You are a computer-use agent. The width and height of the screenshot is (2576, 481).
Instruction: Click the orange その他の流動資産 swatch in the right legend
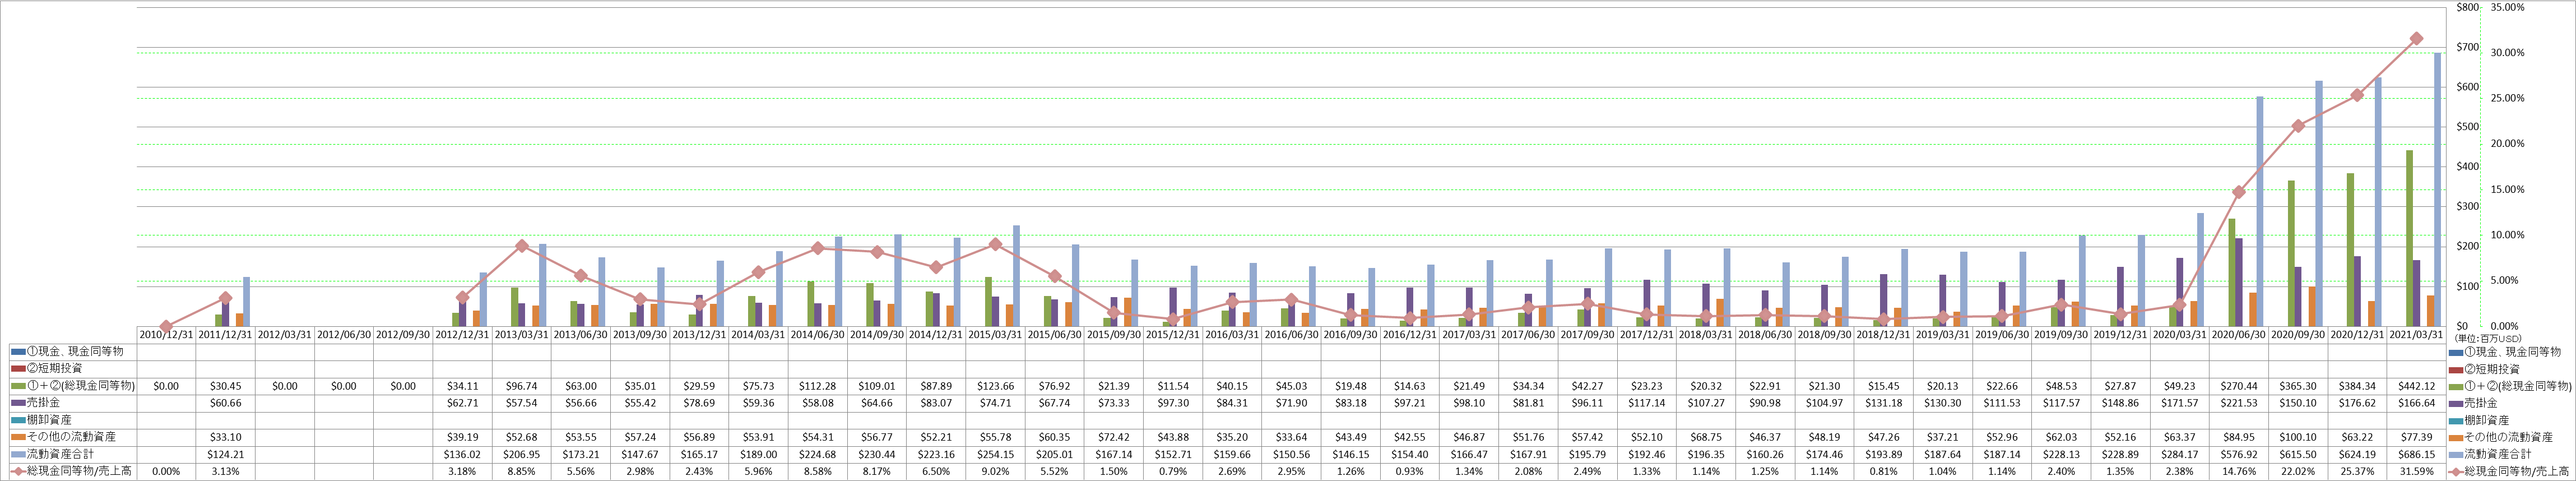tap(2456, 437)
